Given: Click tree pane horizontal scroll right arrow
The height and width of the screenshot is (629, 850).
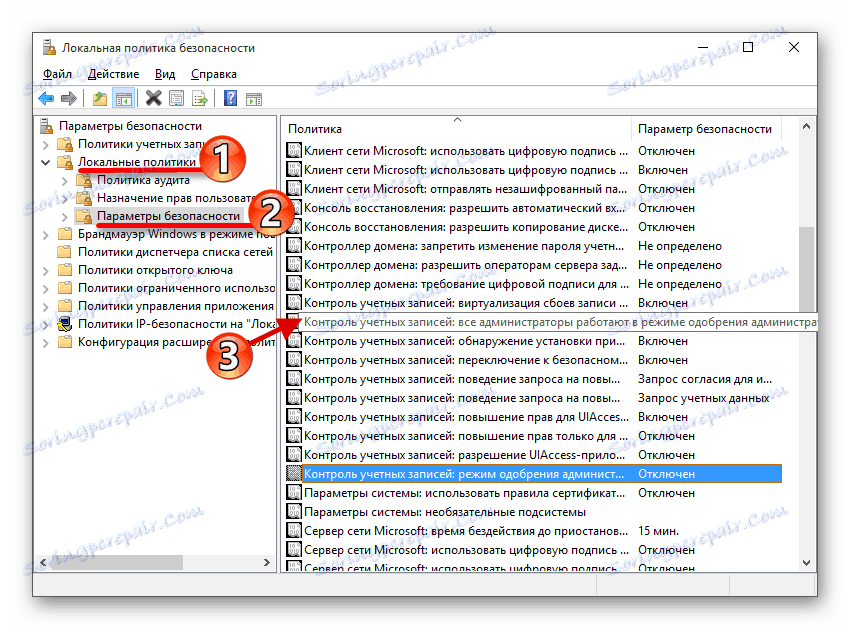Looking at the screenshot, I should click(267, 562).
